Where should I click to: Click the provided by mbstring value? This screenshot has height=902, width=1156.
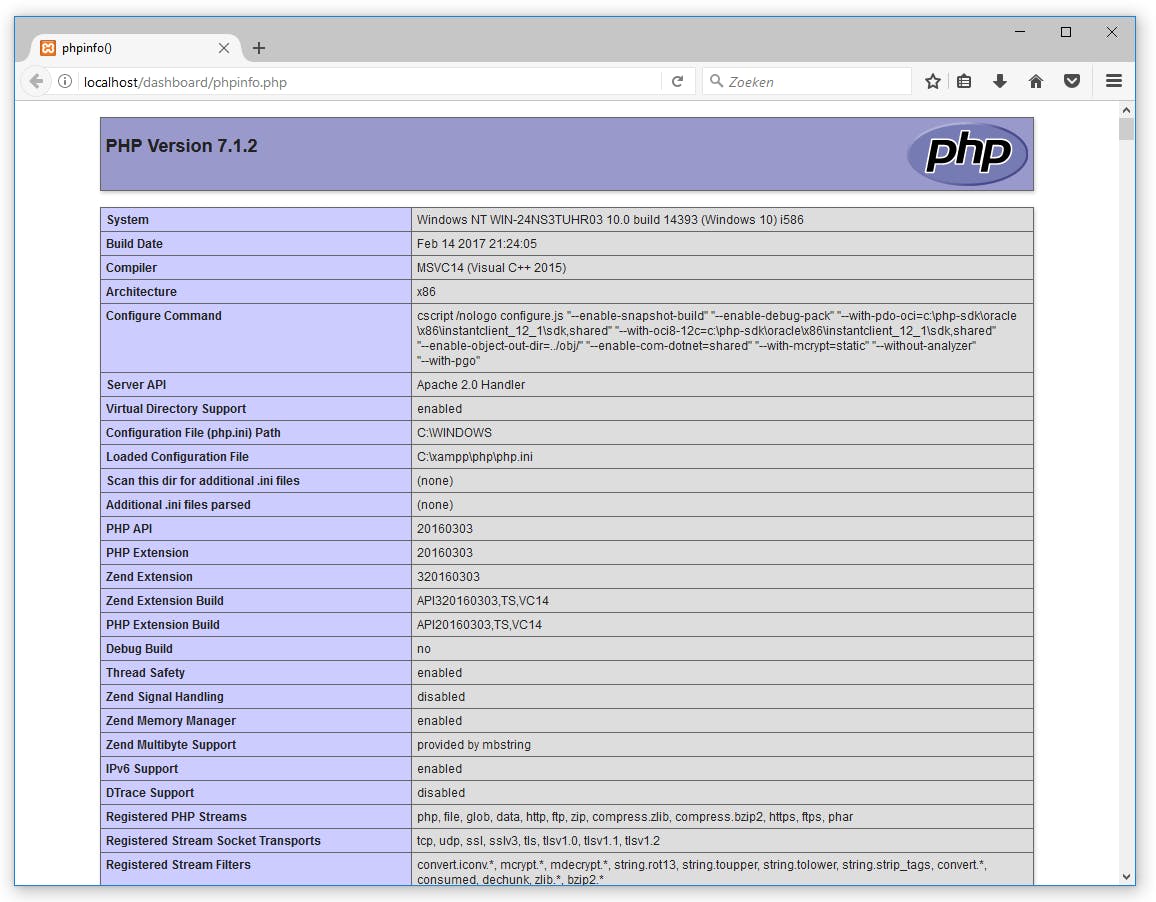pos(474,745)
